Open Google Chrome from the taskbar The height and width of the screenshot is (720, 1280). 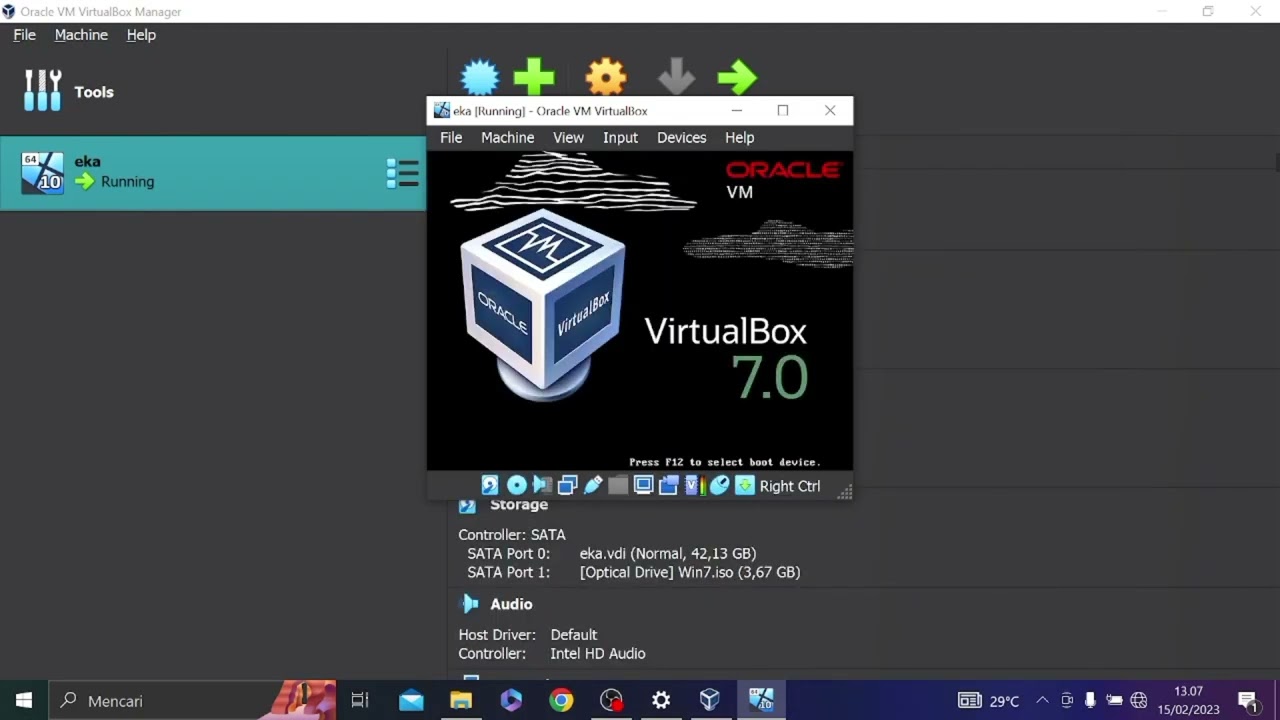coord(561,701)
